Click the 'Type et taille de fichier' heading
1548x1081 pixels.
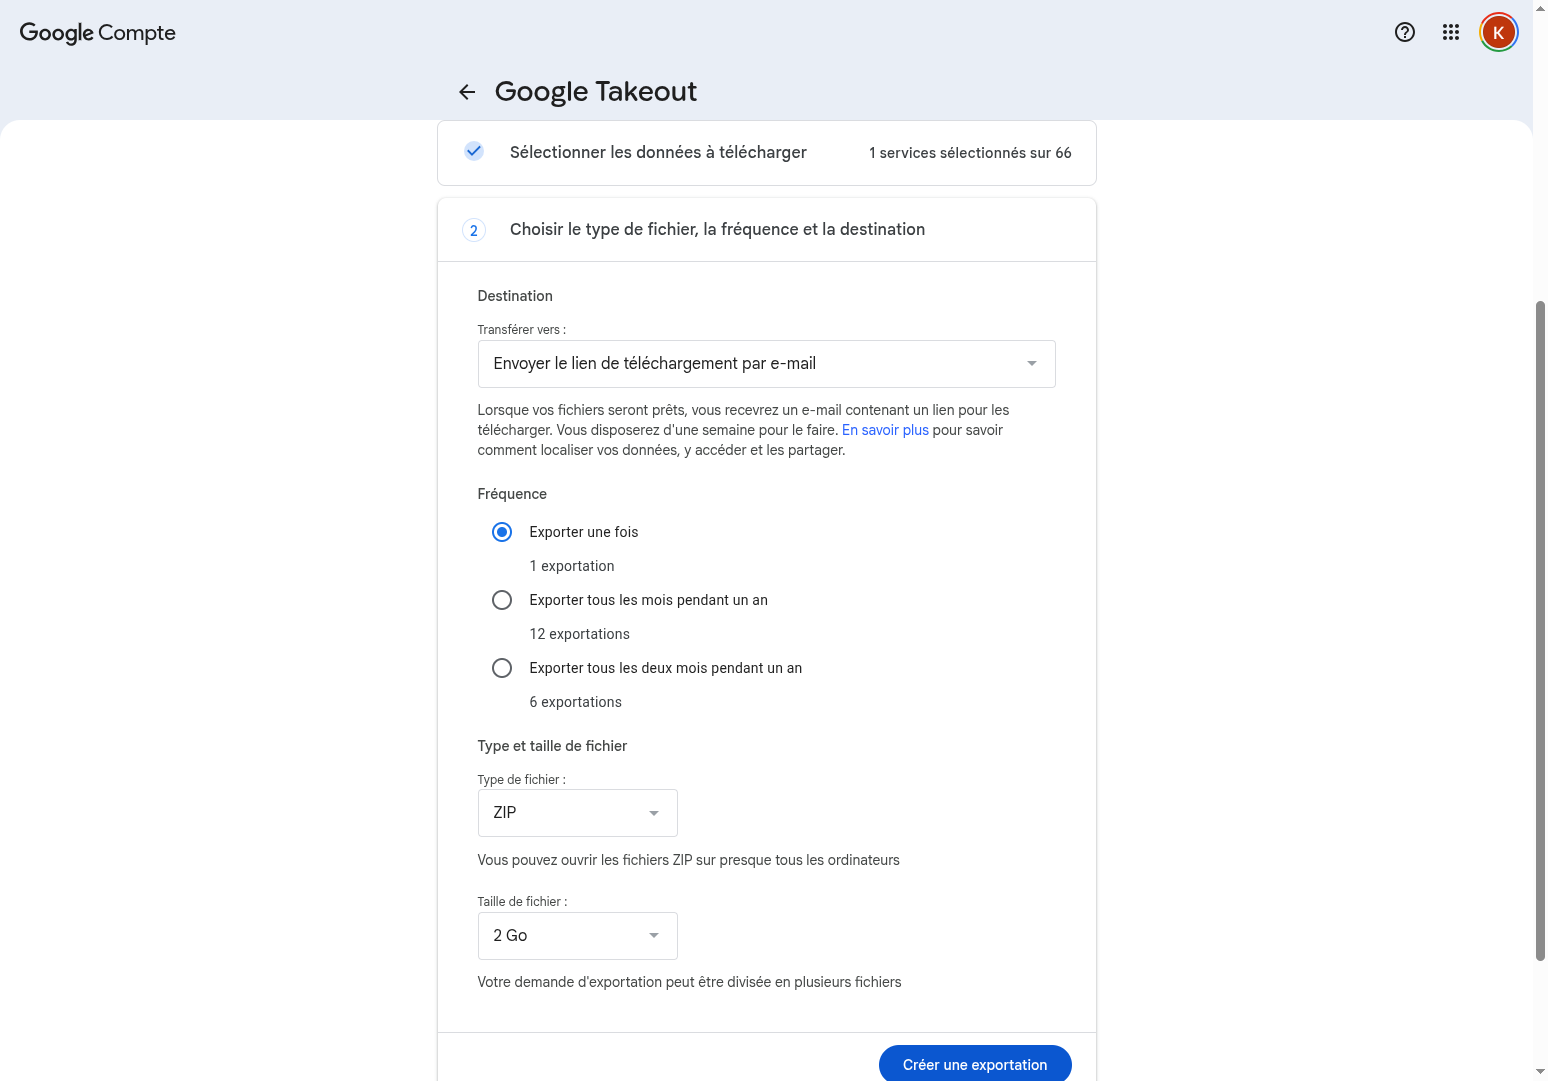pos(552,746)
